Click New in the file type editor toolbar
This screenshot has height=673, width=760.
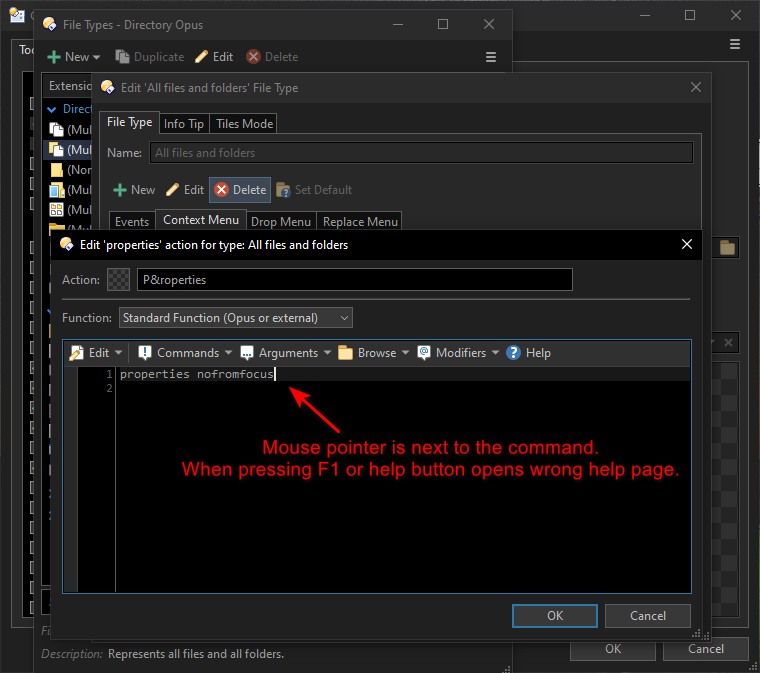[x=134, y=190]
